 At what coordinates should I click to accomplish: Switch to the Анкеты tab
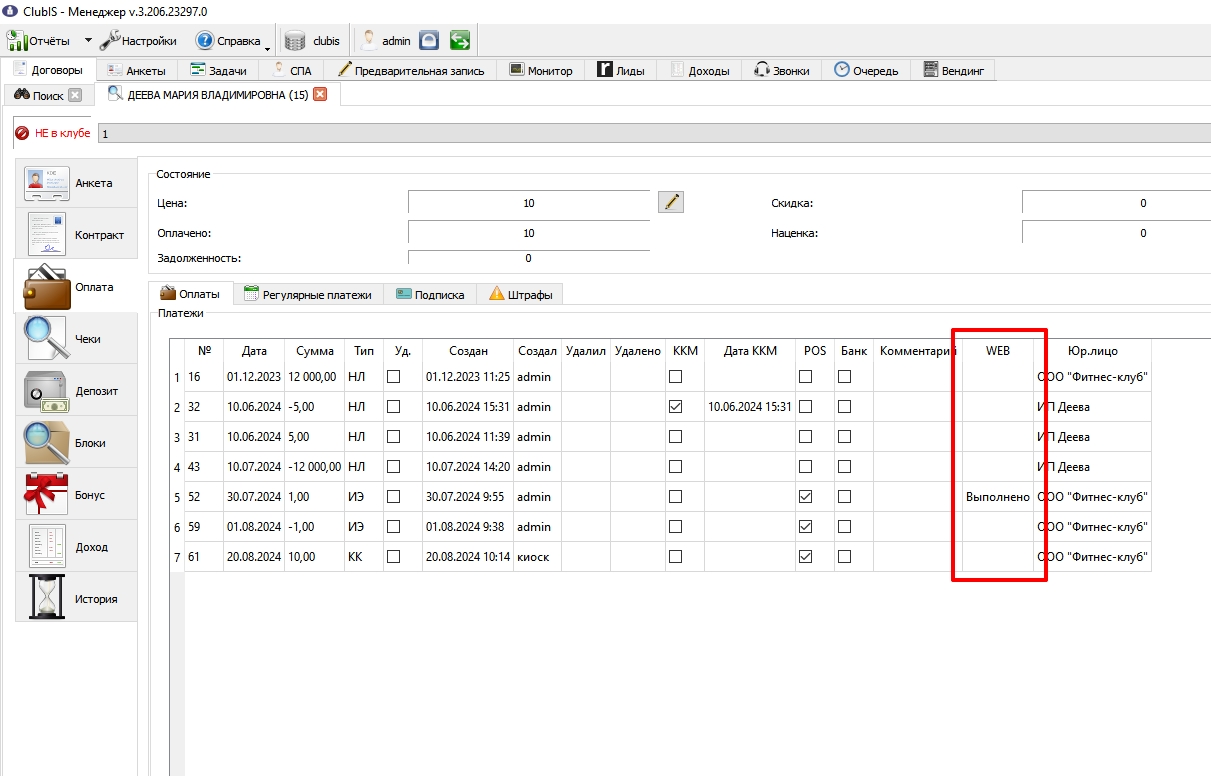138,71
